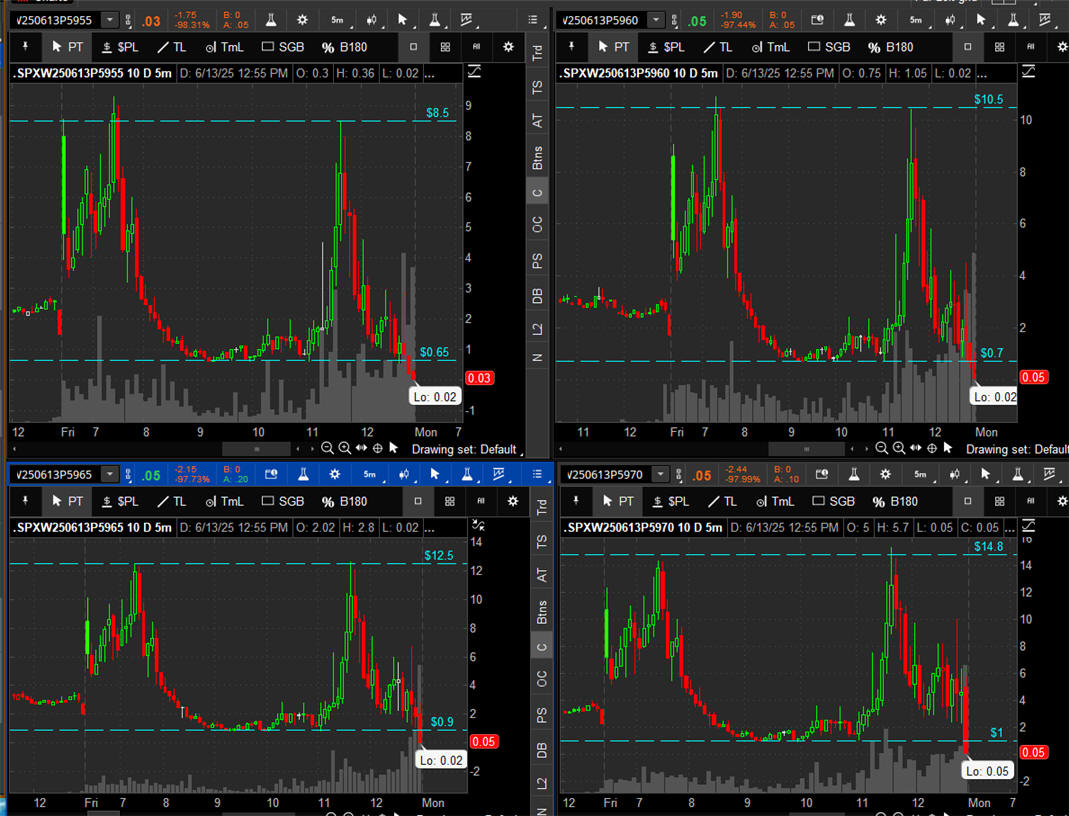Image resolution: width=1069 pixels, height=816 pixels.
Task: Click PT pointer button in P5970 chart
Action: click(615, 501)
